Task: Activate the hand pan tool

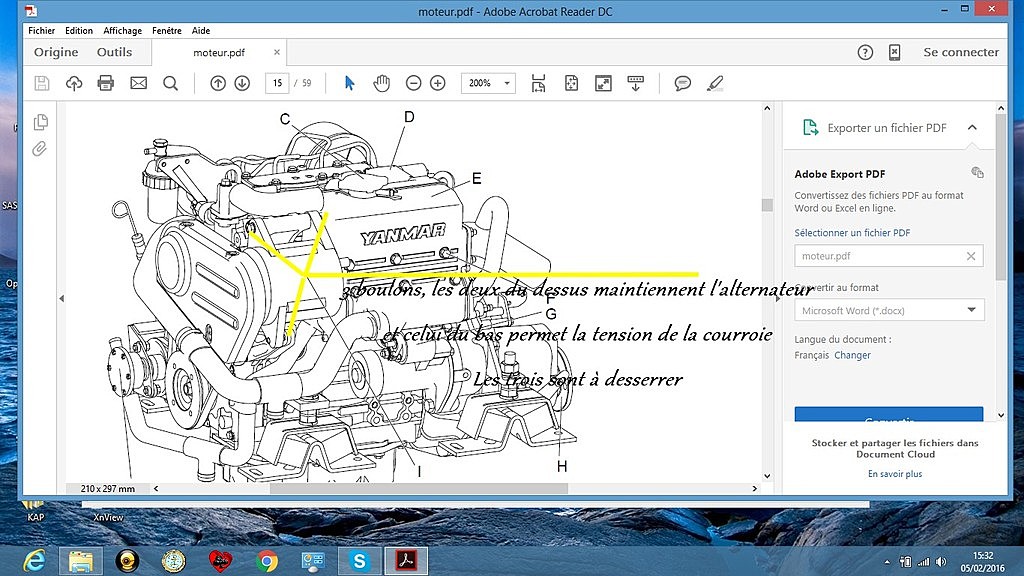Action: (381, 83)
